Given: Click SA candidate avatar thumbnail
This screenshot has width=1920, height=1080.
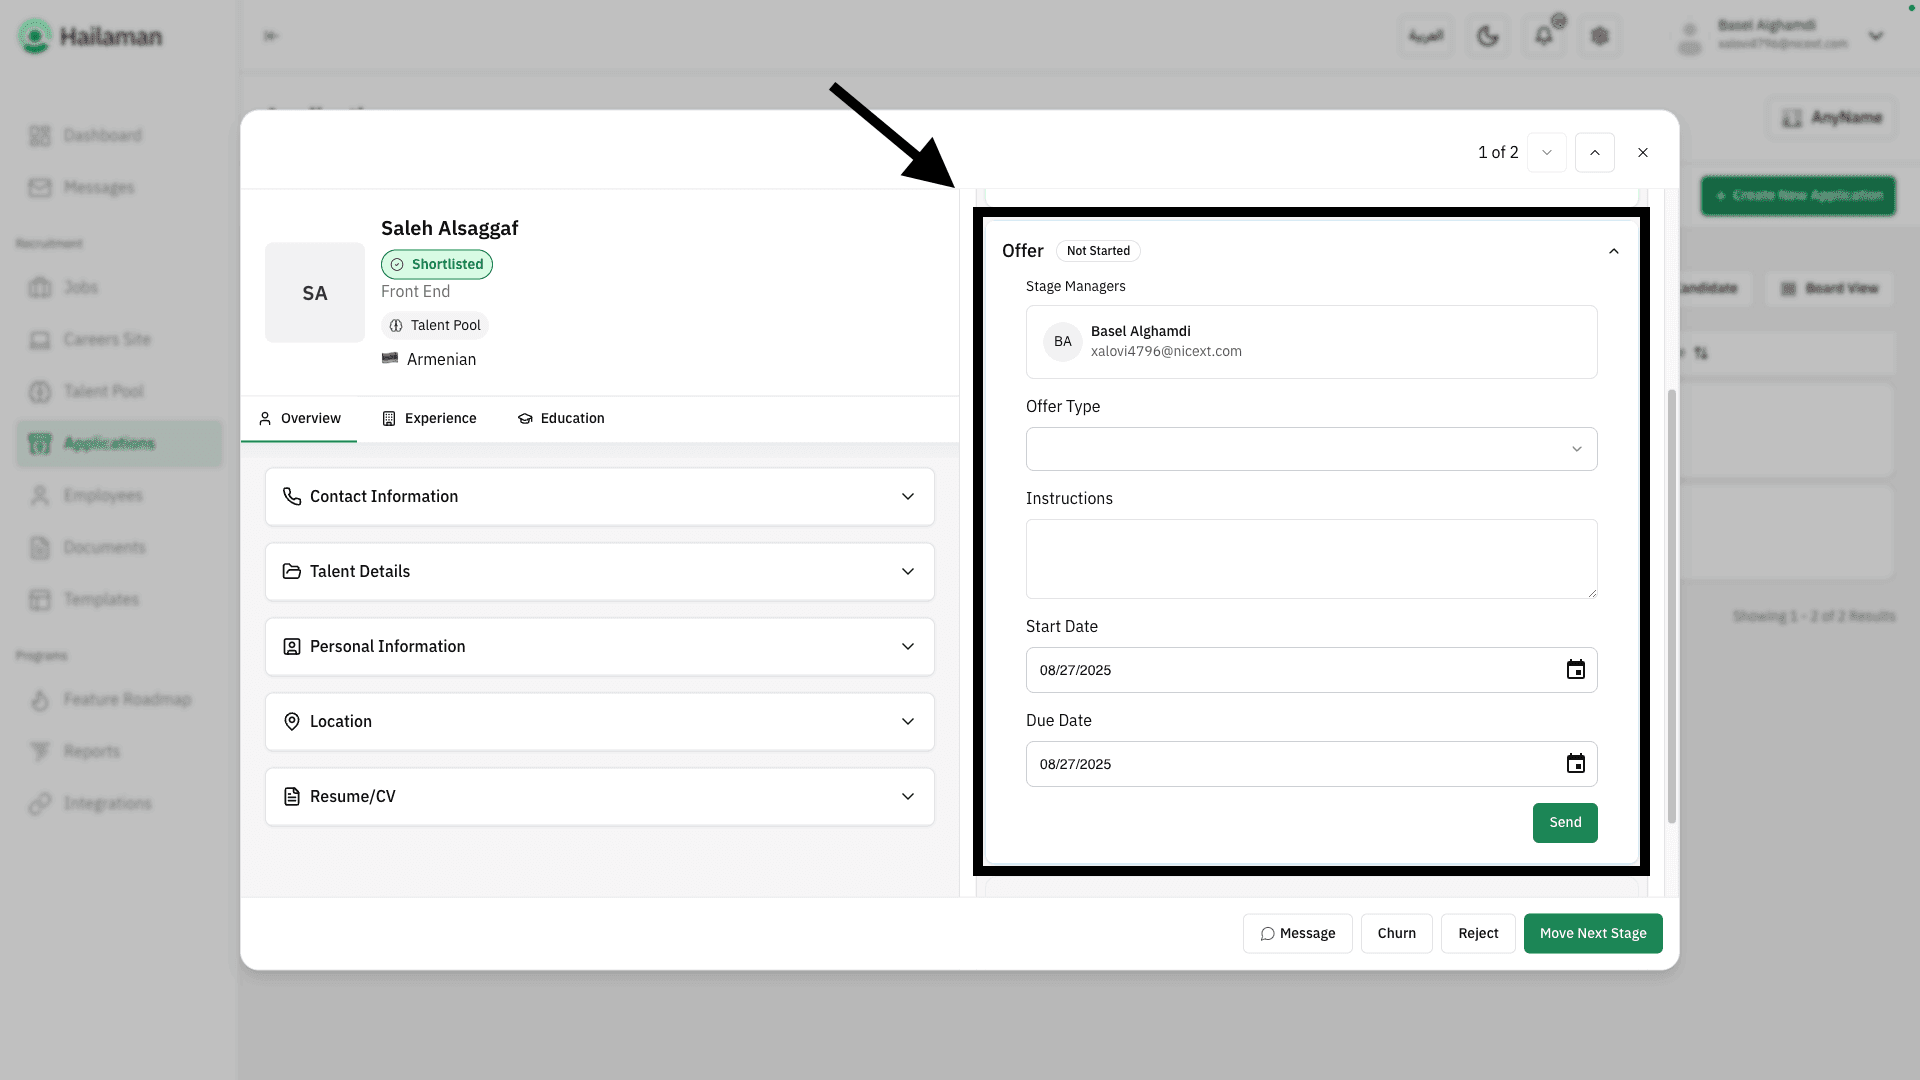Looking at the screenshot, I should (315, 293).
